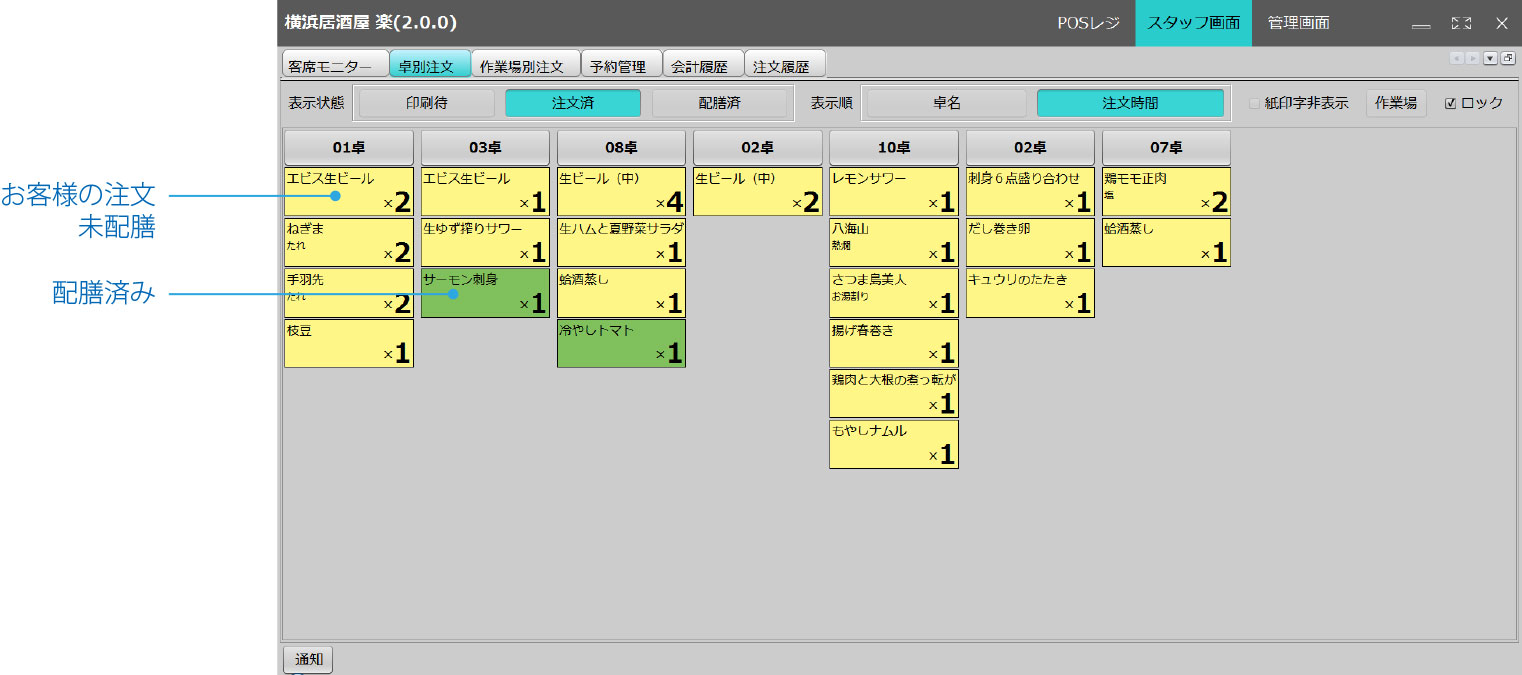1522x675 pixels.
Task: Select the 01卓 table header
Action: click(349, 147)
